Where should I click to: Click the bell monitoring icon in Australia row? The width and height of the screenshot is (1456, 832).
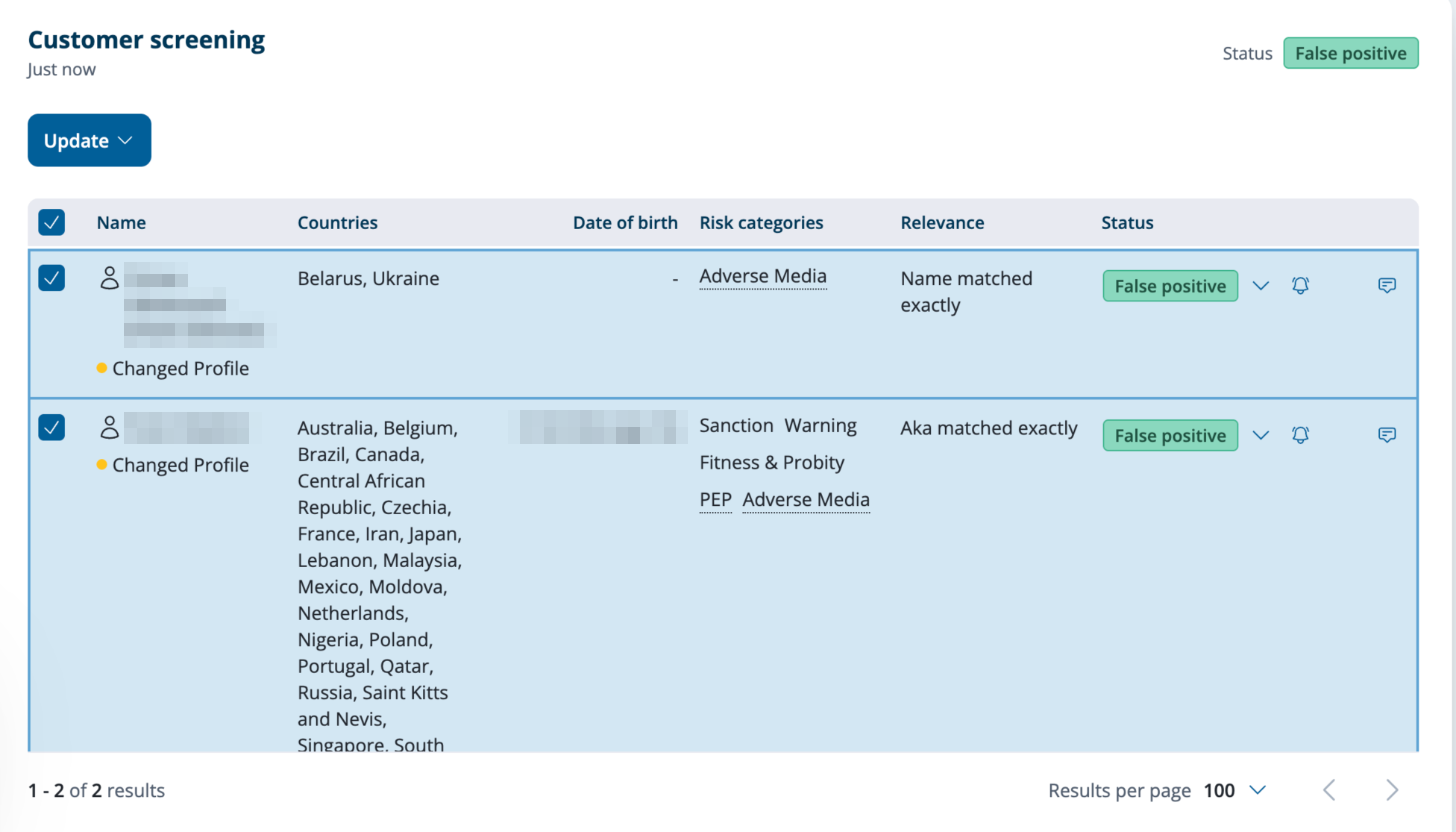[1300, 435]
